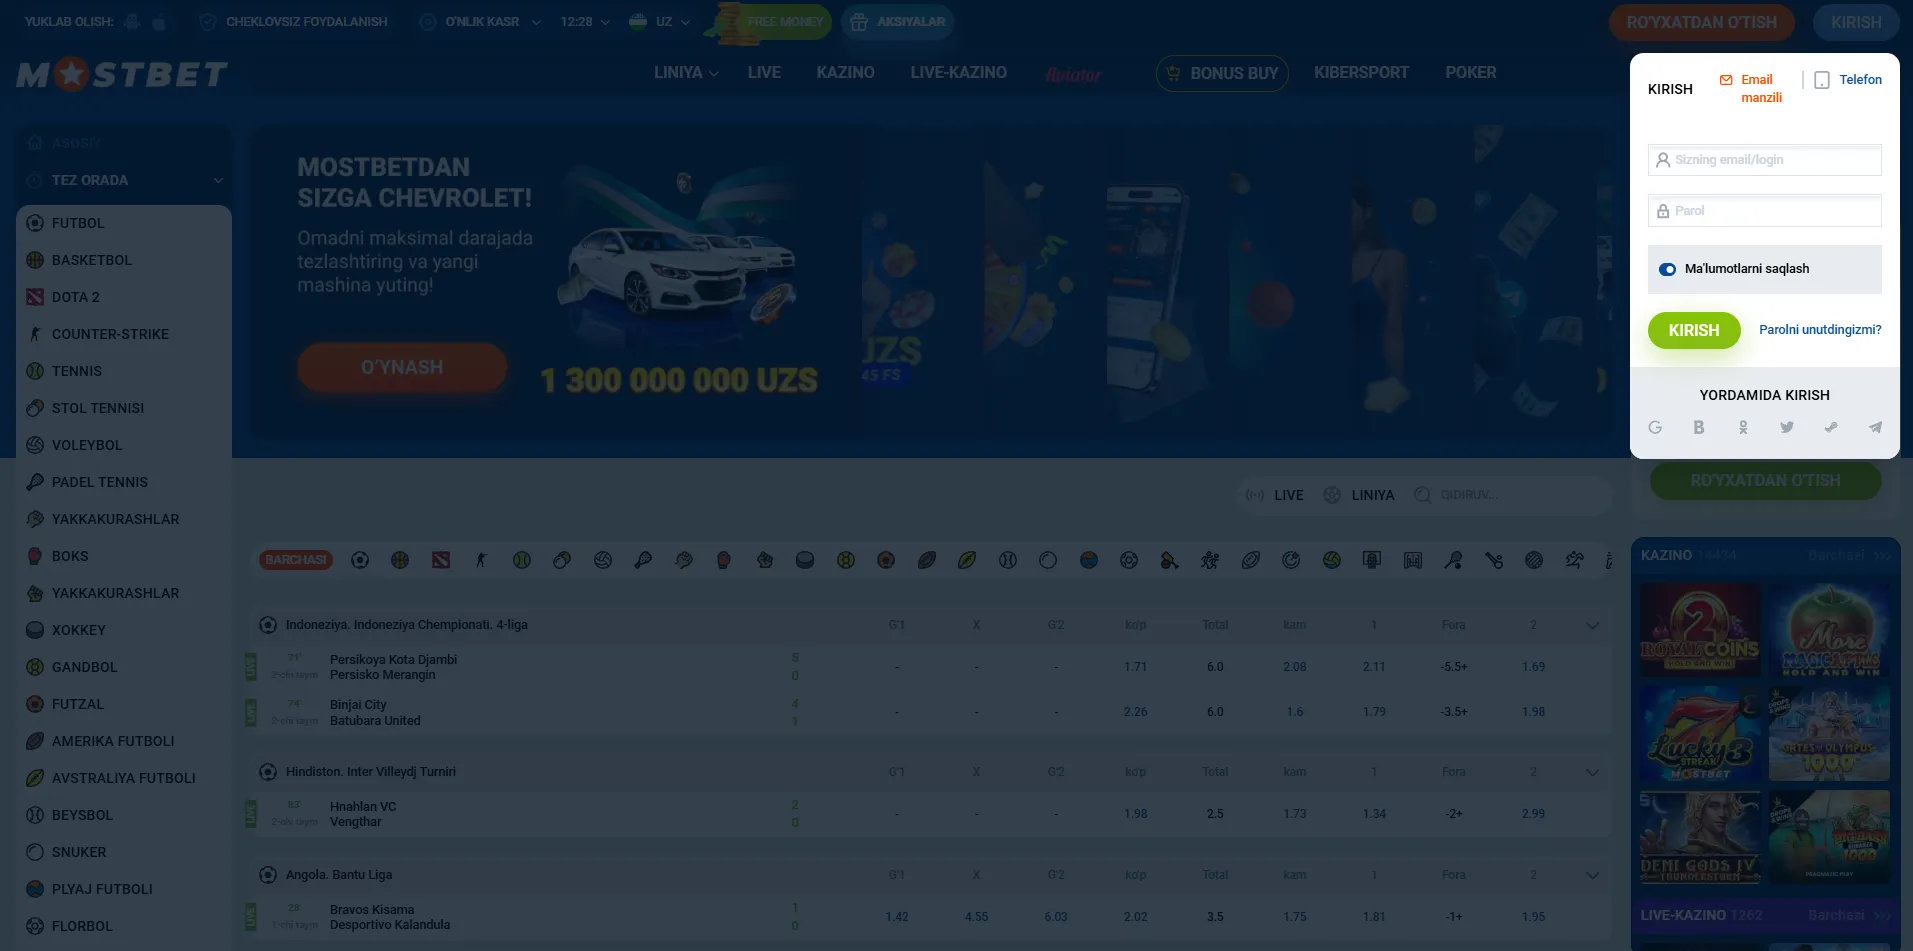Image resolution: width=1913 pixels, height=951 pixels.
Task: Click the Sizning email/login field
Action: click(x=1764, y=160)
